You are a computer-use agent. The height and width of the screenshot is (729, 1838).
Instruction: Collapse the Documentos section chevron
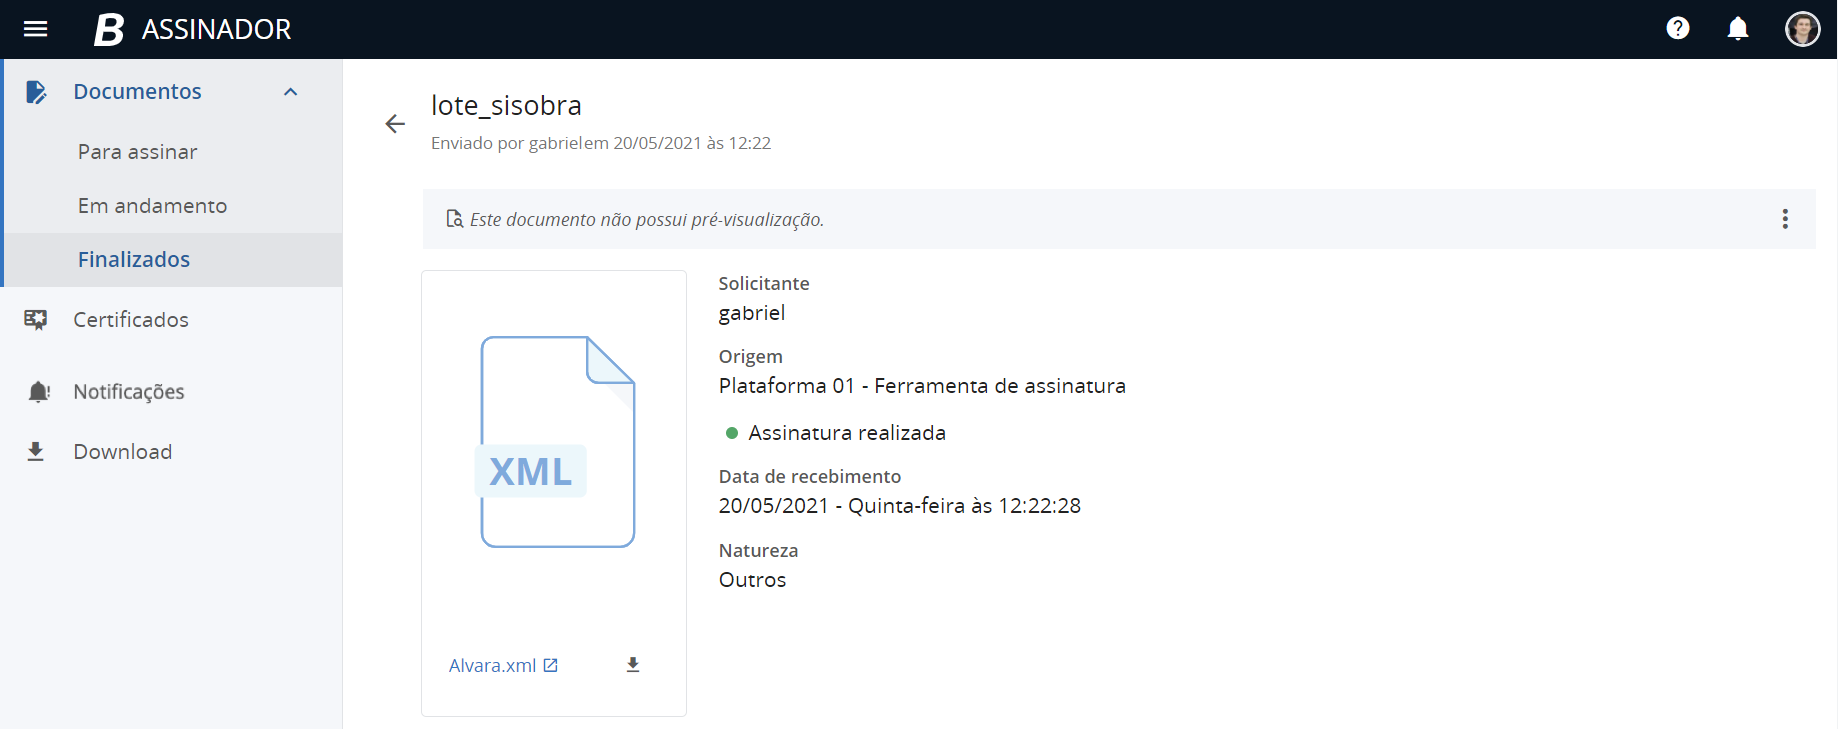pos(291,92)
